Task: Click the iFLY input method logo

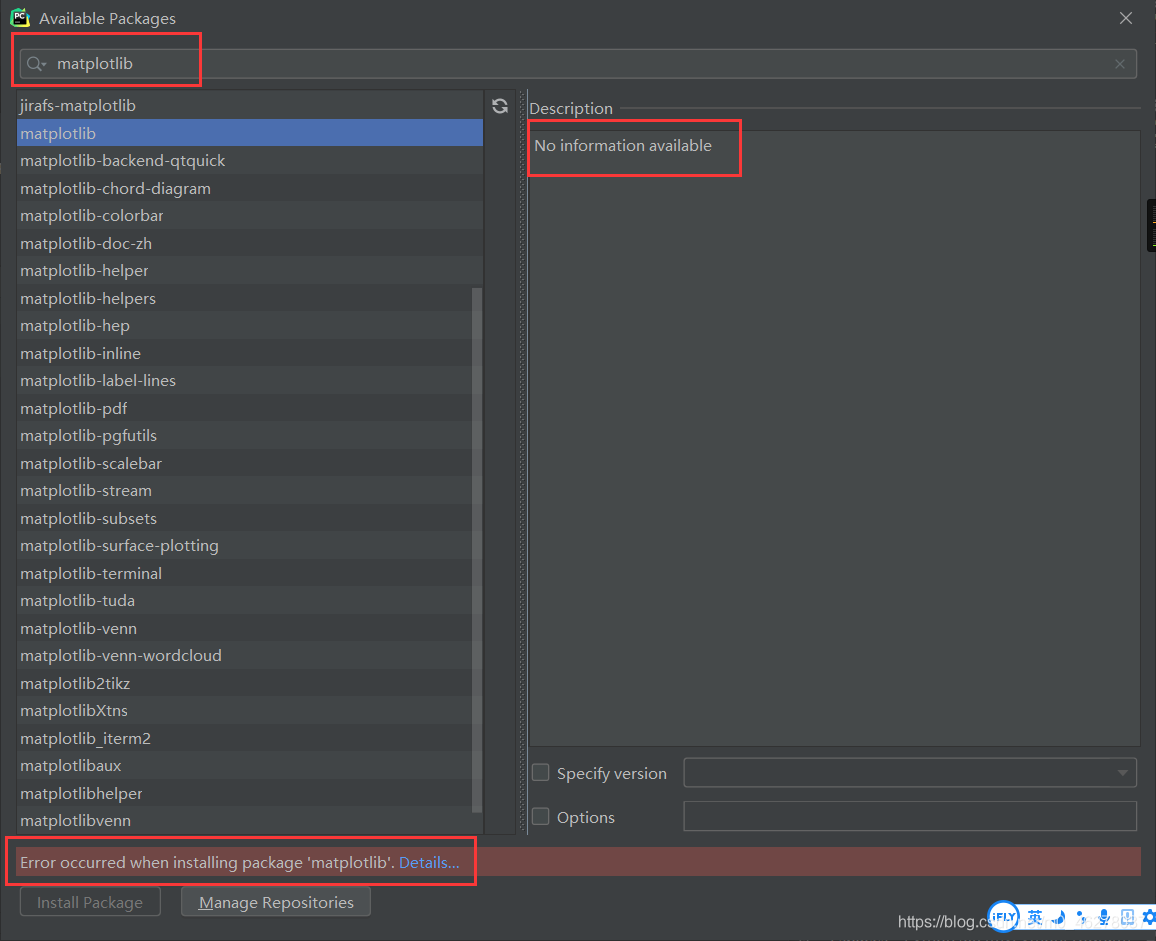Action: 1003,916
